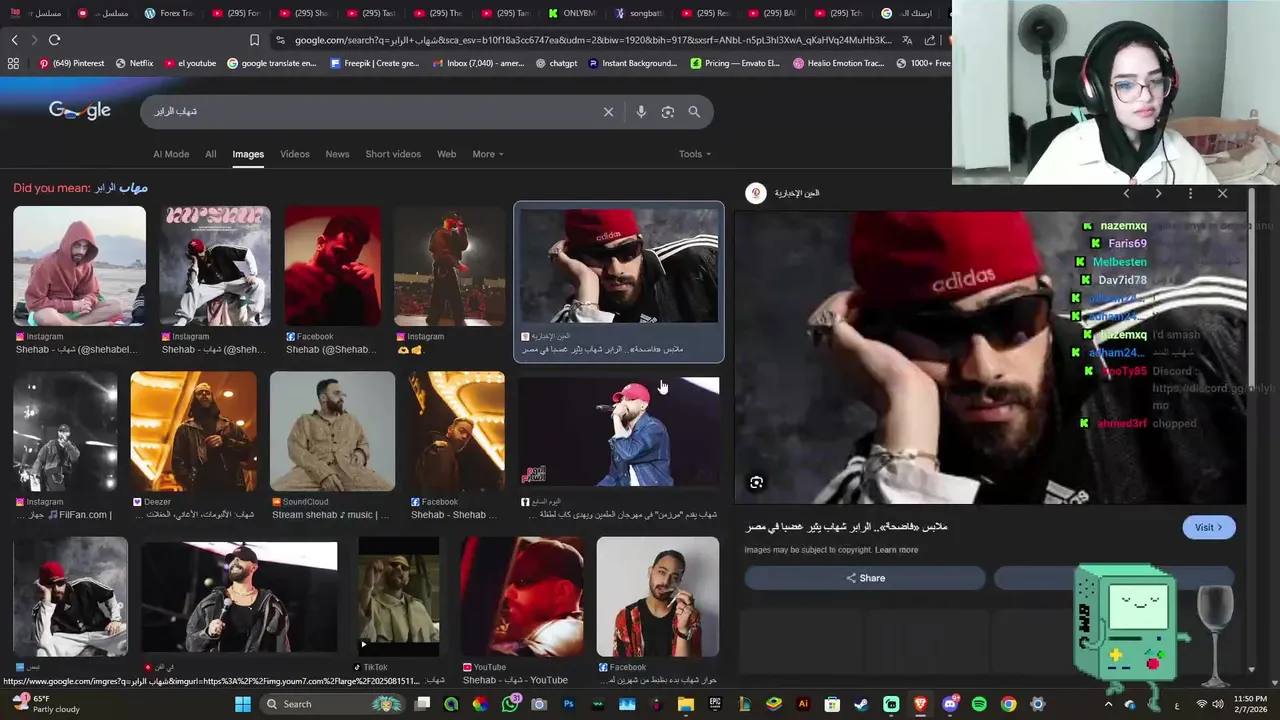Open File Explorer from the taskbar
1280x720 pixels.
(686, 704)
